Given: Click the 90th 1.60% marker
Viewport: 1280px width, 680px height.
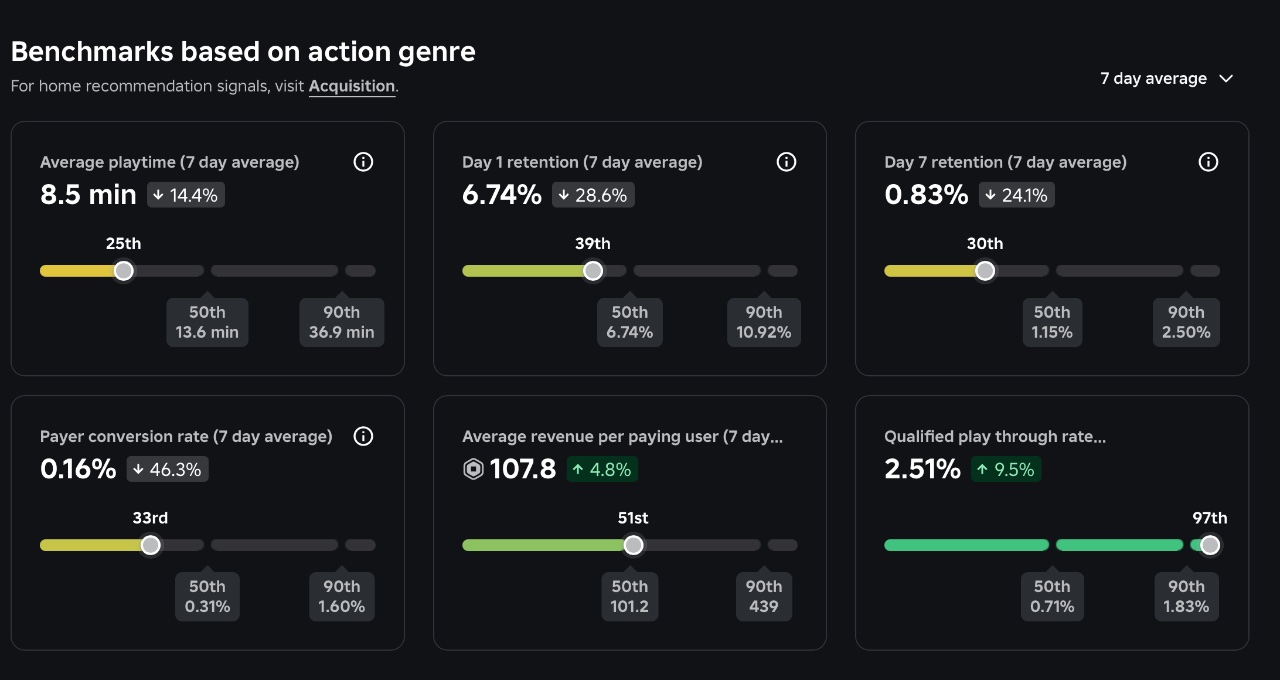Looking at the screenshot, I should pos(342,596).
